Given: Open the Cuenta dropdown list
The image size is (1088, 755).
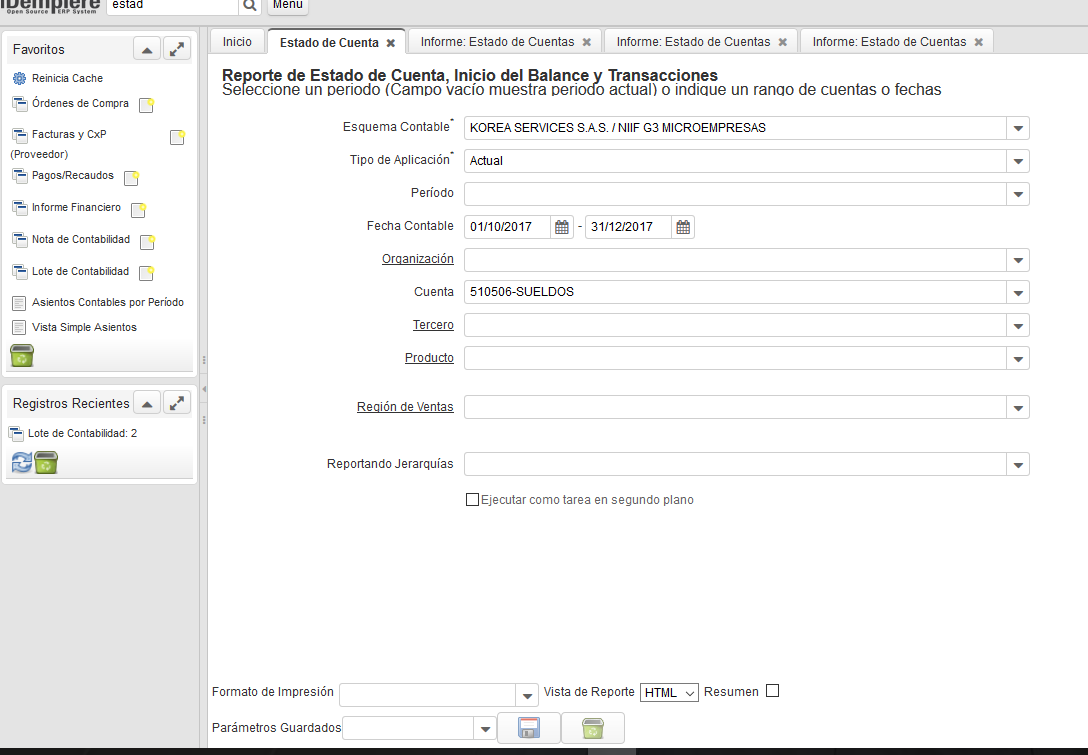Looking at the screenshot, I should [x=1018, y=293].
